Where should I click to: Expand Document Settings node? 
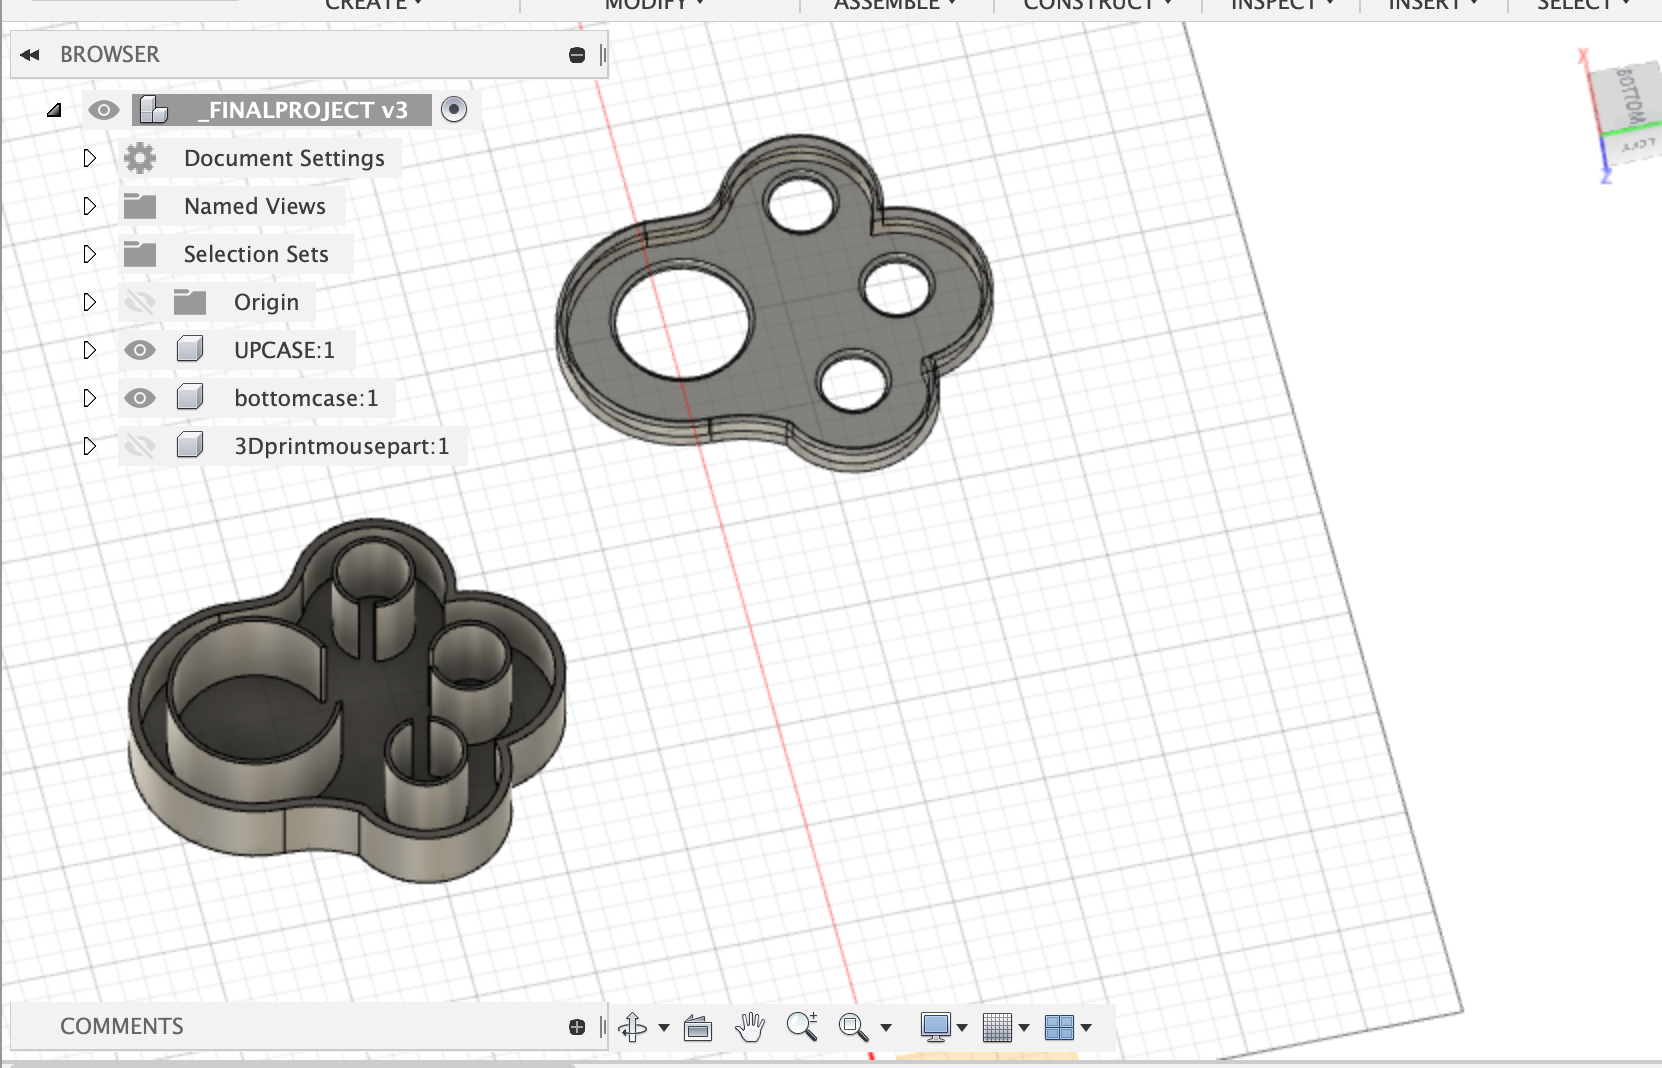tap(89, 158)
